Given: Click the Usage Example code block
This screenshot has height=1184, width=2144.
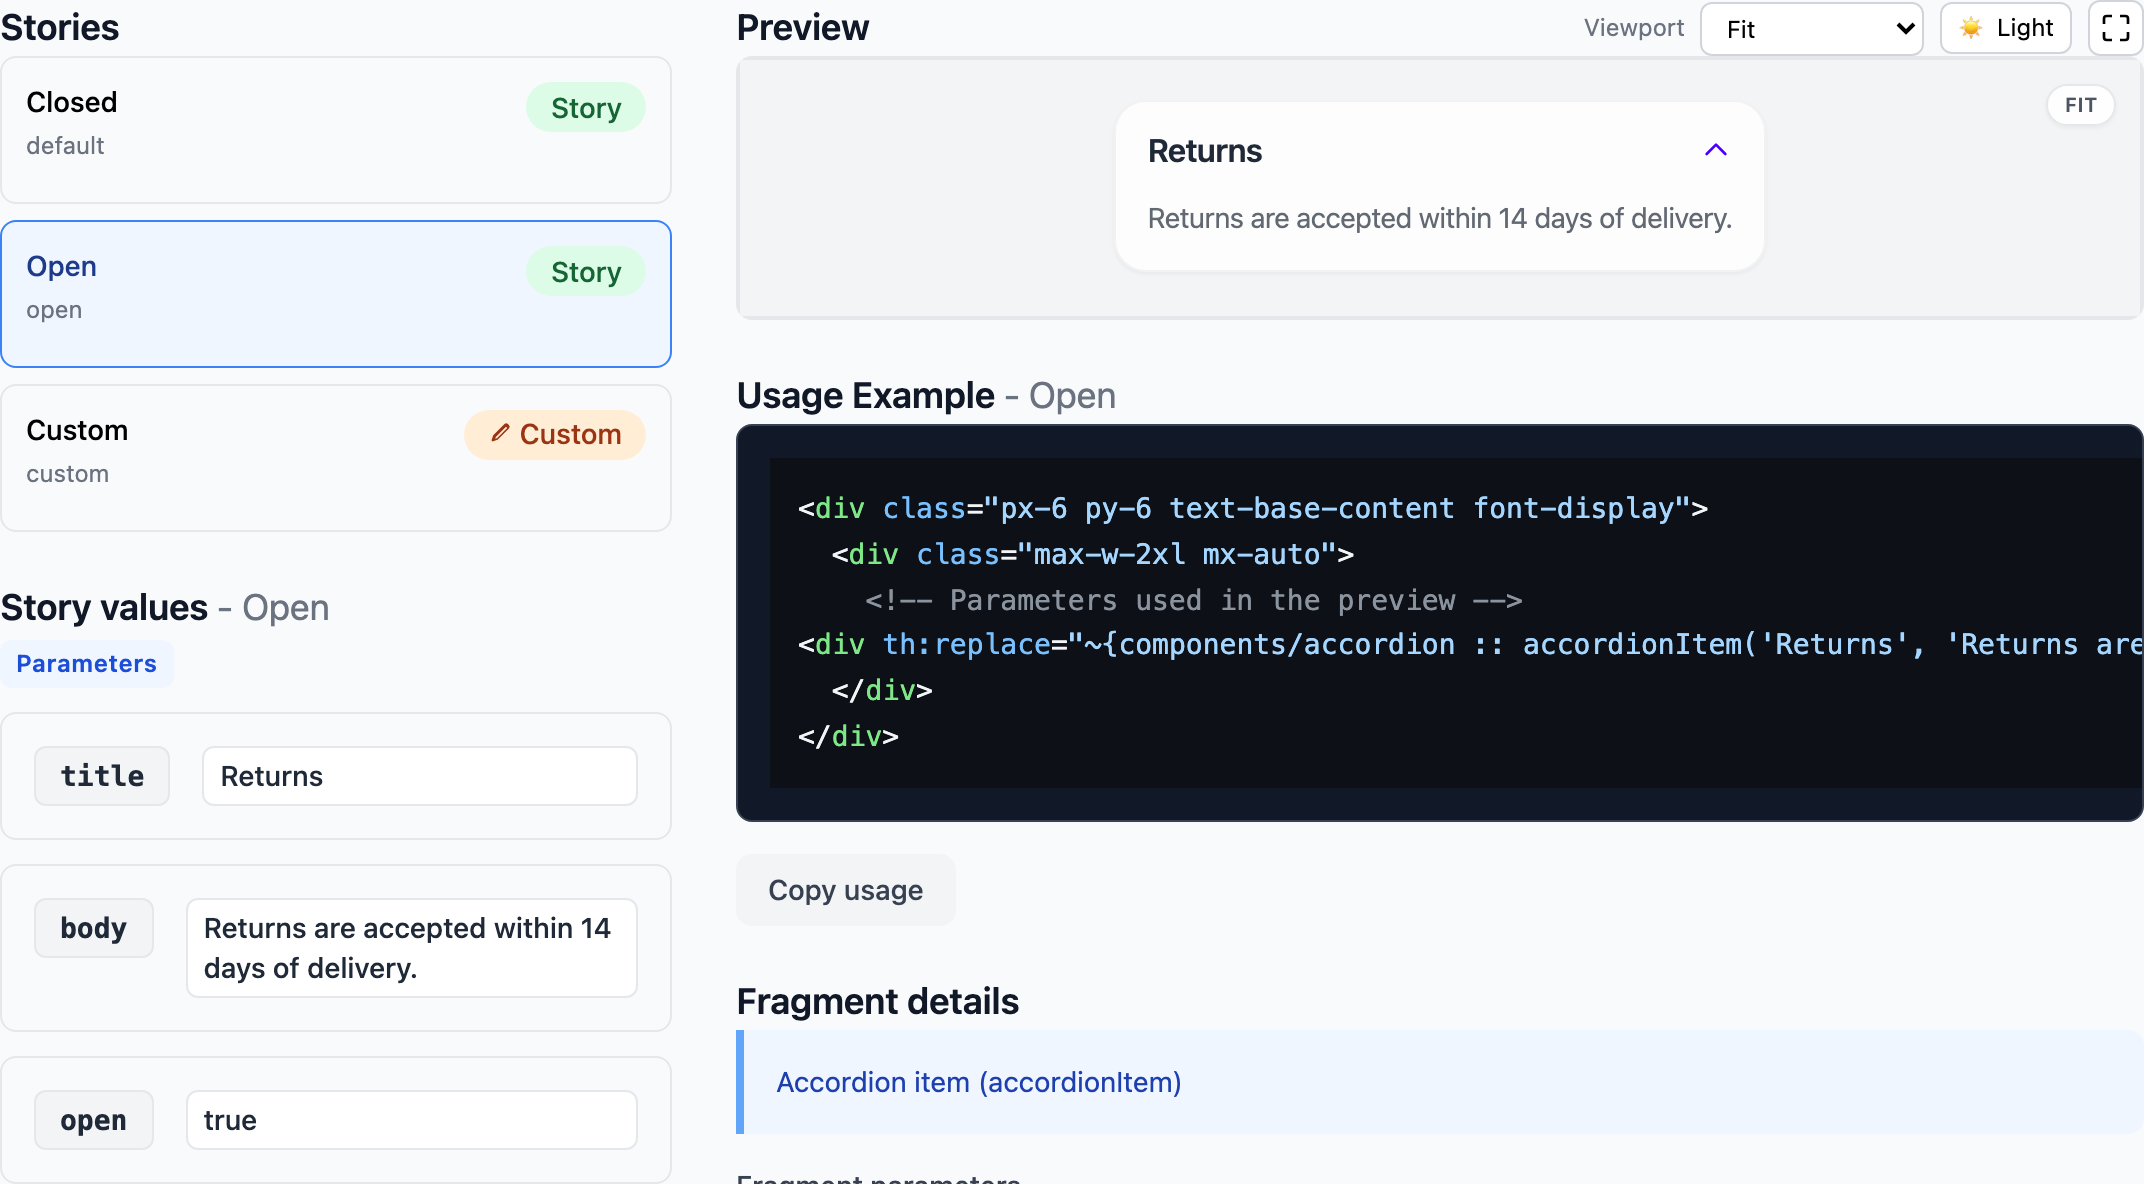Looking at the screenshot, I should tap(1440, 622).
